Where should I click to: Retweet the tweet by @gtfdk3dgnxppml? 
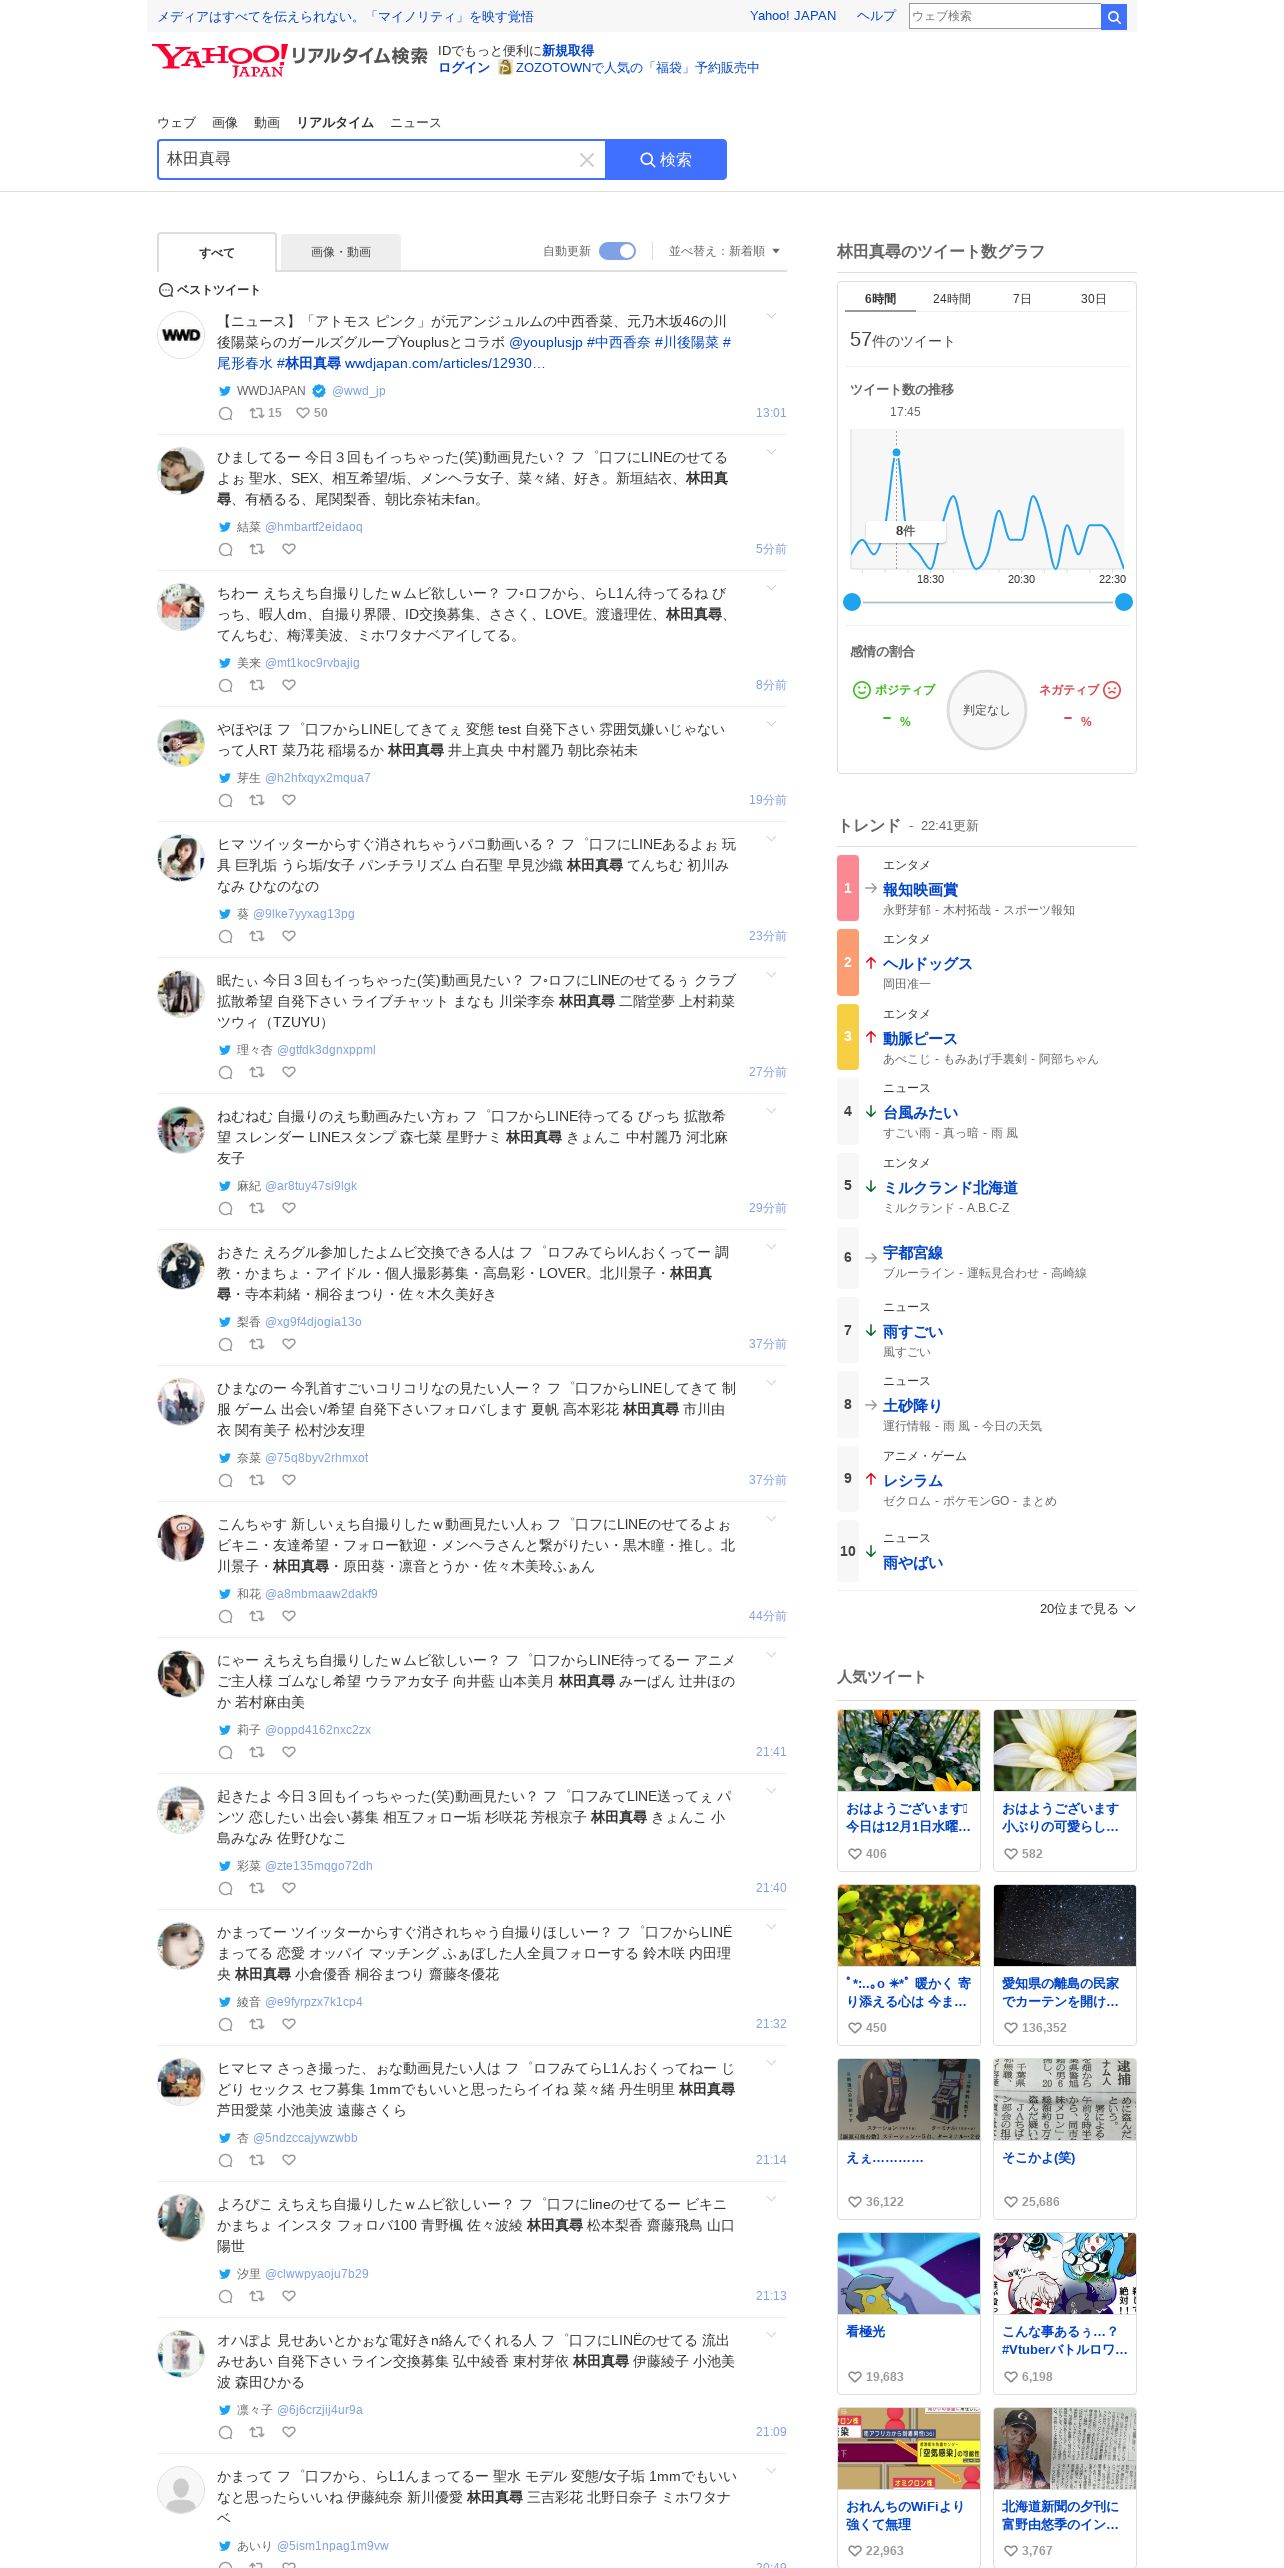click(x=257, y=1072)
